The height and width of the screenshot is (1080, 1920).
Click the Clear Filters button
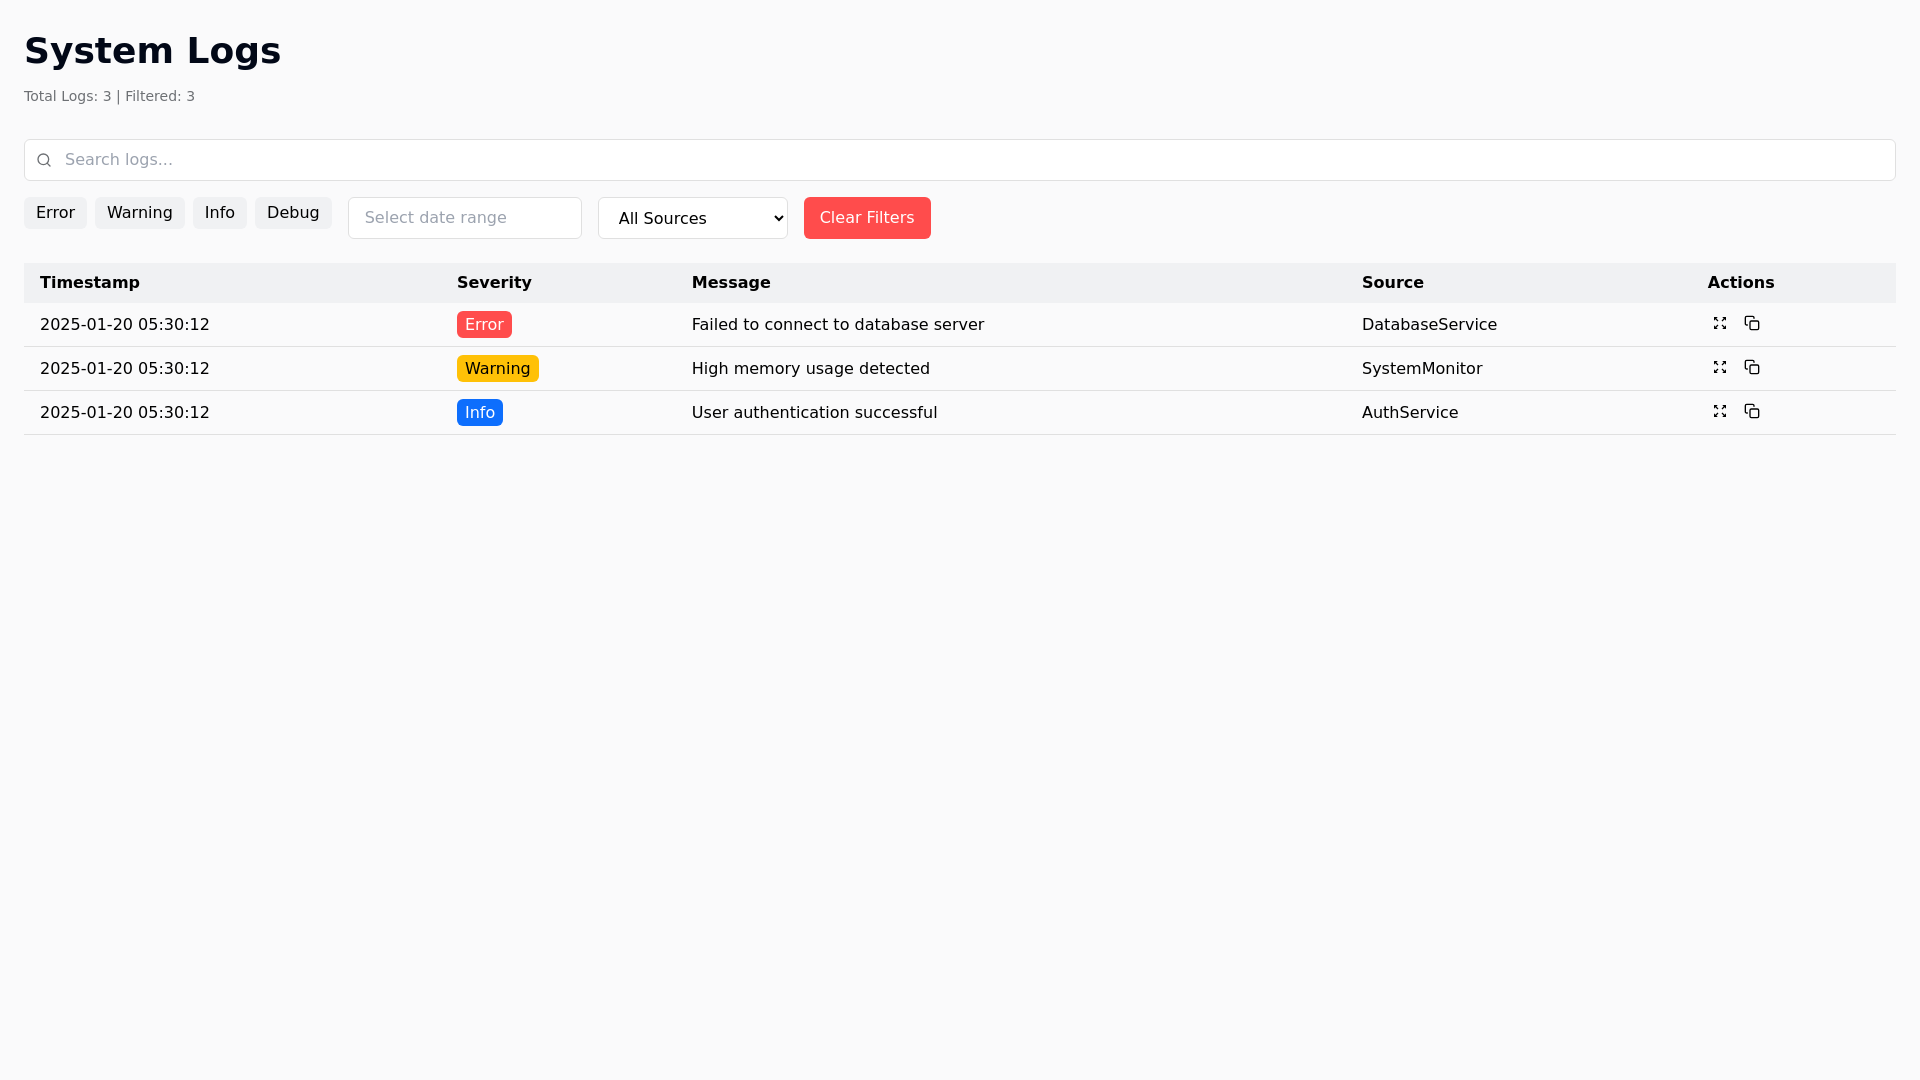pyautogui.click(x=867, y=218)
